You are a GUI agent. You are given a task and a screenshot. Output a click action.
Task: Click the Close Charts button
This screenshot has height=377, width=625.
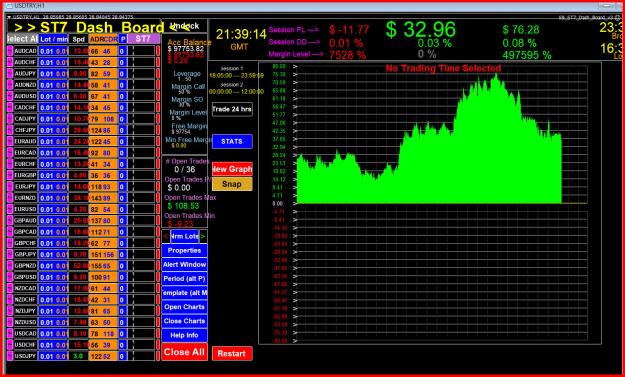[x=185, y=321]
